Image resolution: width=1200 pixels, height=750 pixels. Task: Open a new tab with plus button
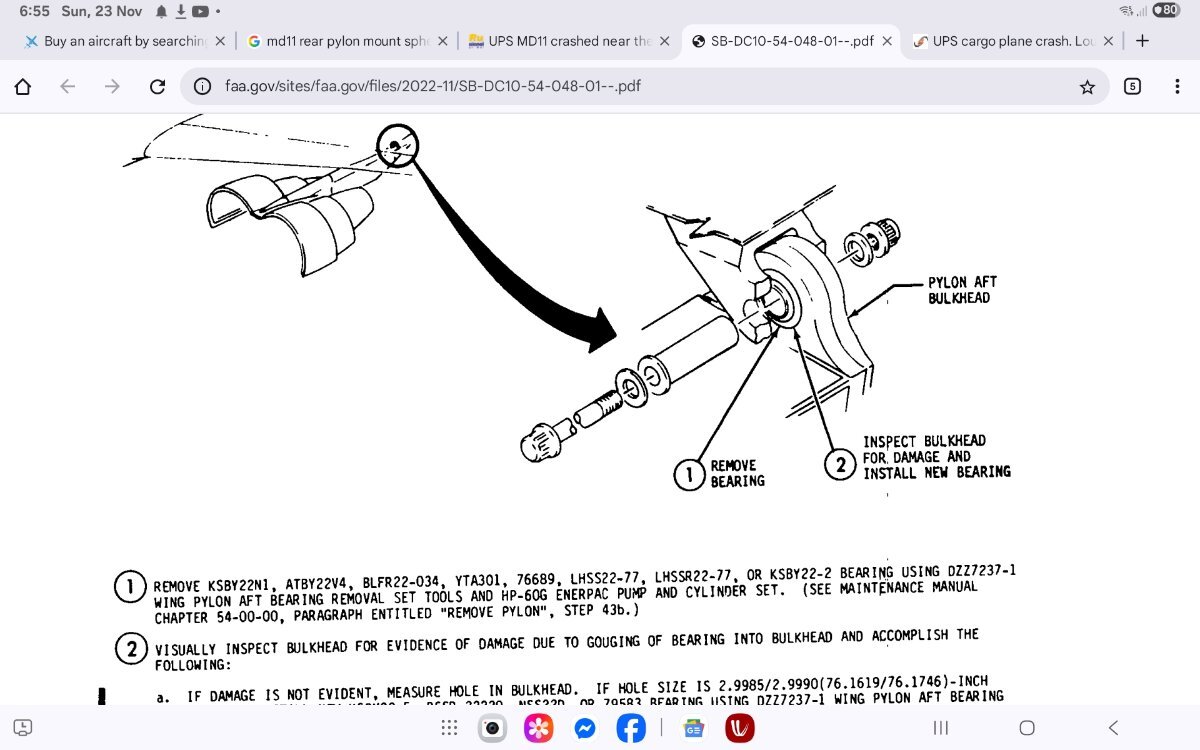point(1142,41)
